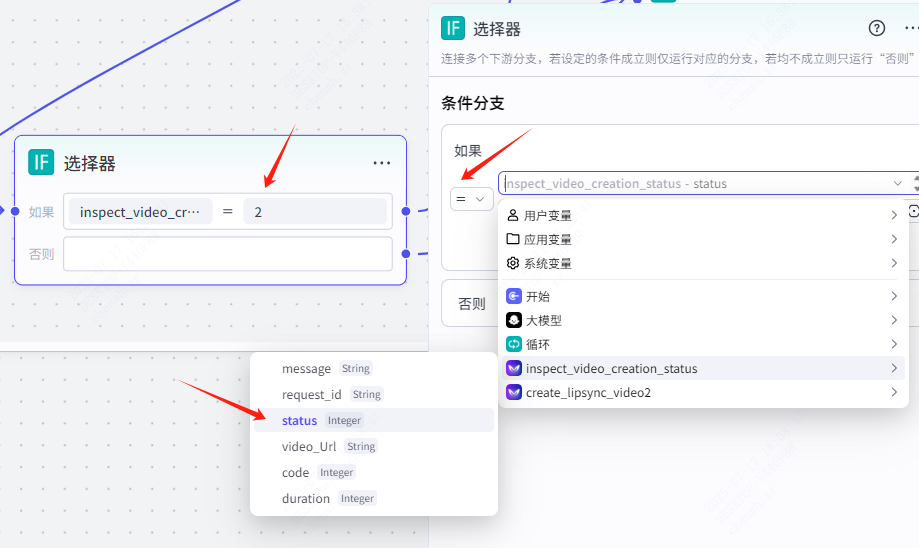The height and width of the screenshot is (548, 919).
Task: Click the 如果 branch output port dot
Action: click(x=406, y=211)
